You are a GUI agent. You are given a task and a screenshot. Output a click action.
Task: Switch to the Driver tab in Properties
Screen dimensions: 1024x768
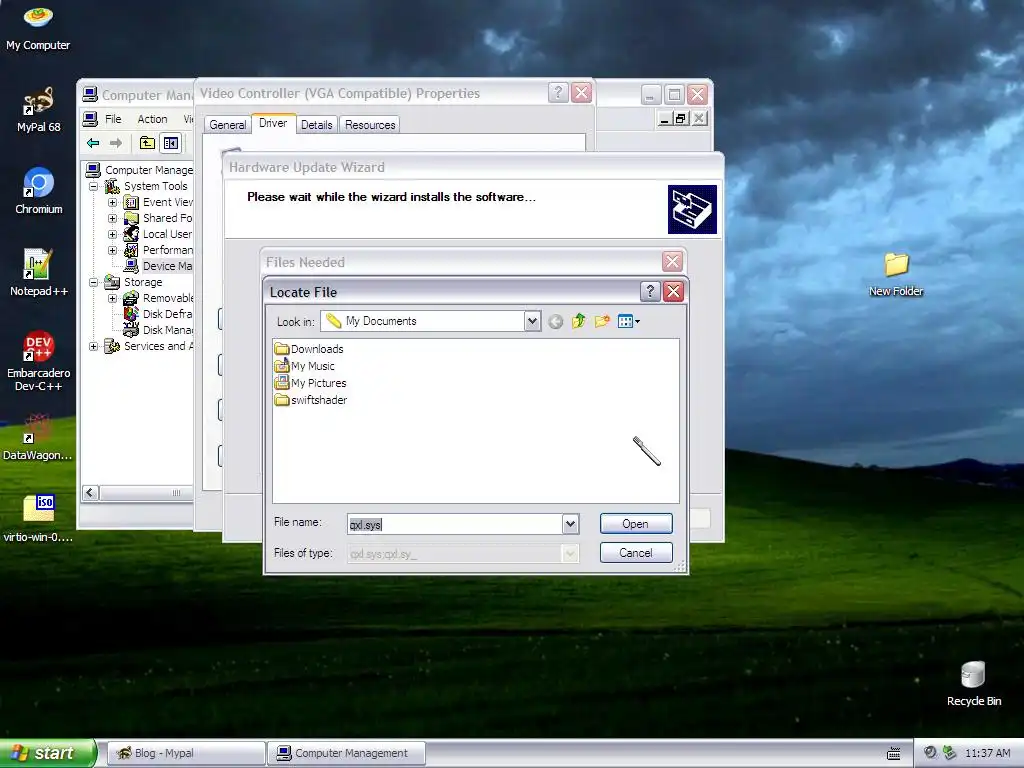(x=273, y=123)
